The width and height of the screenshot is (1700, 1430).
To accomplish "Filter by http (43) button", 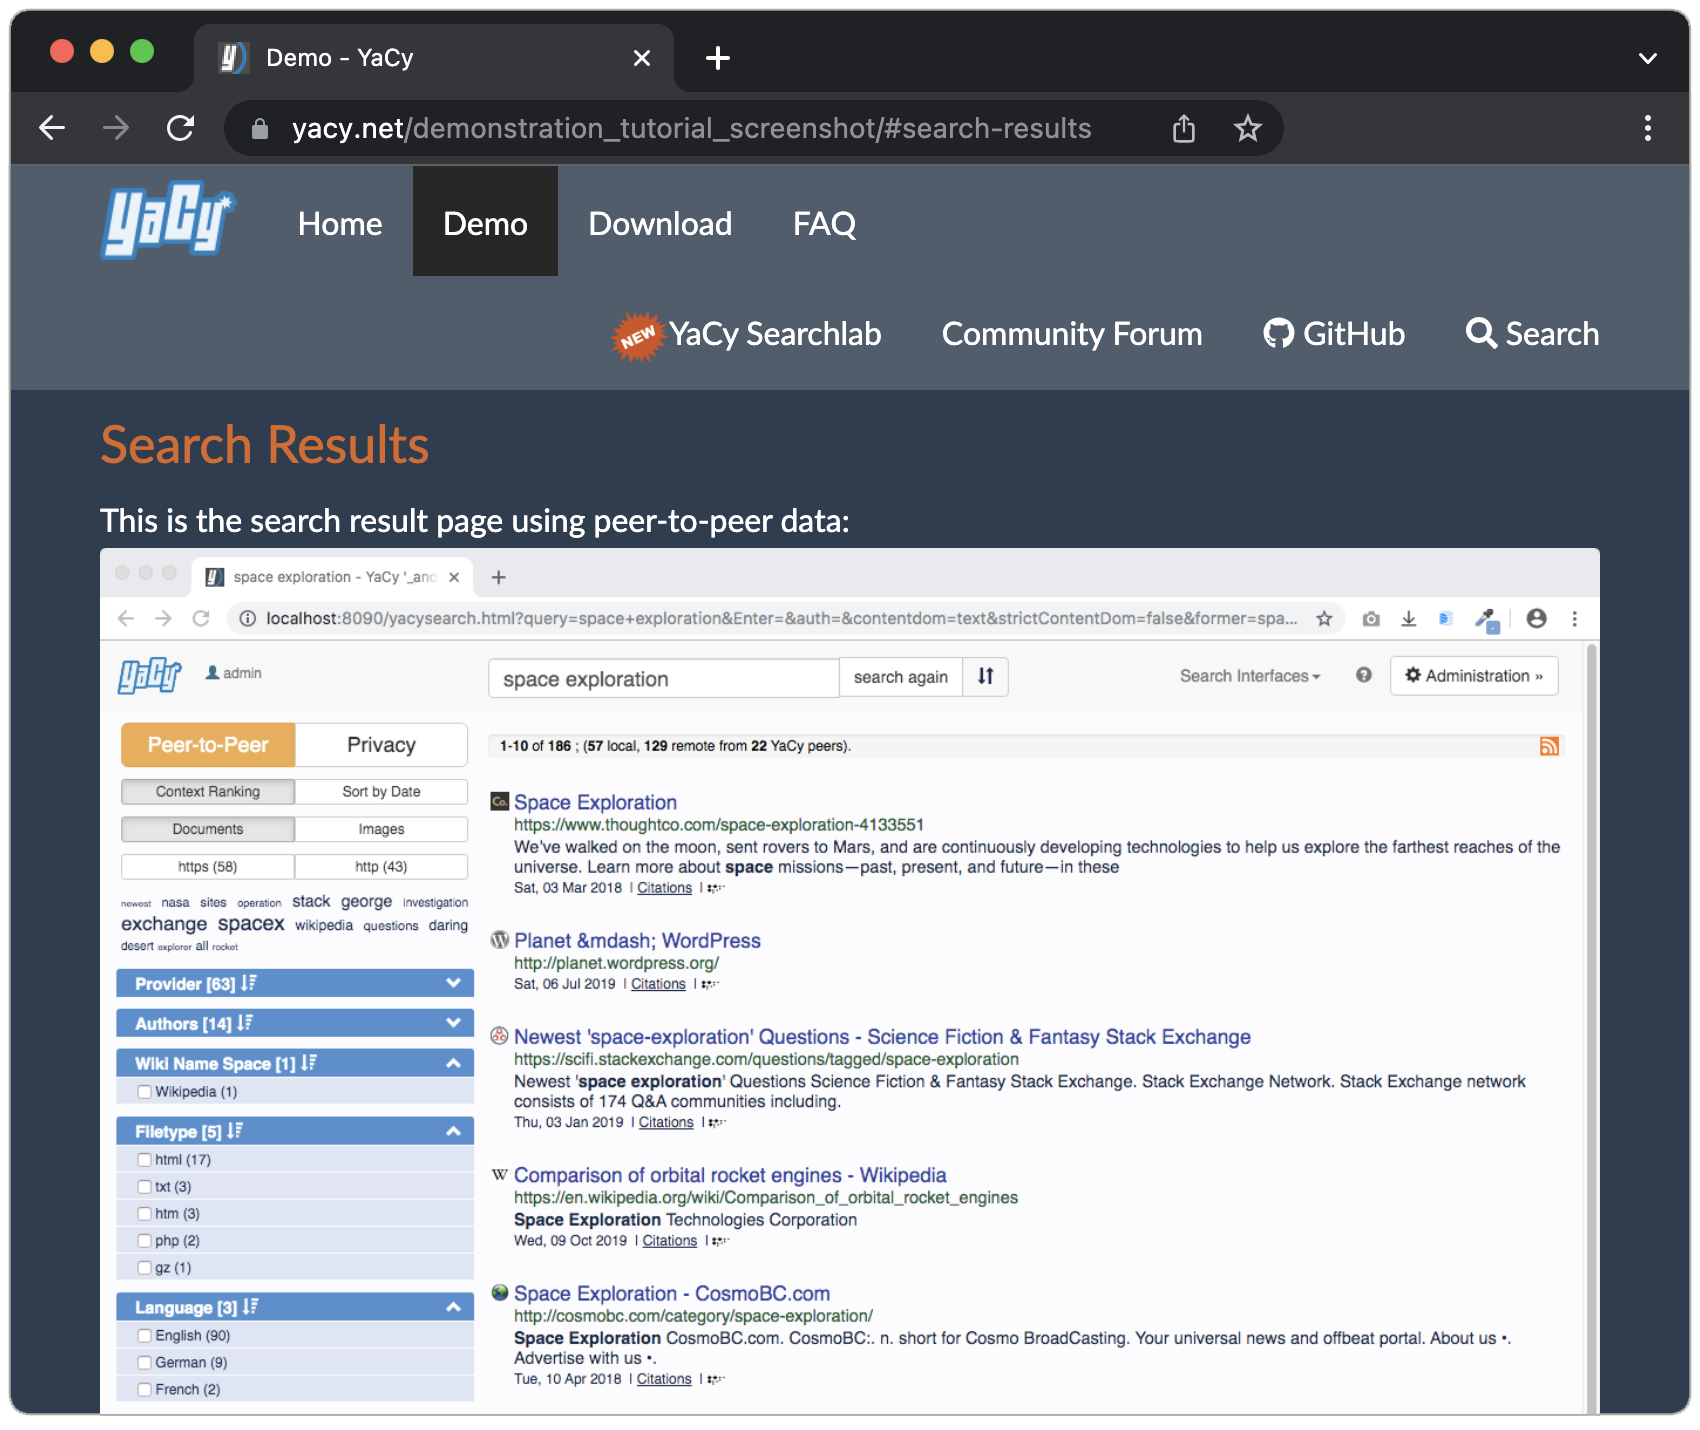I will pyautogui.click(x=381, y=866).
